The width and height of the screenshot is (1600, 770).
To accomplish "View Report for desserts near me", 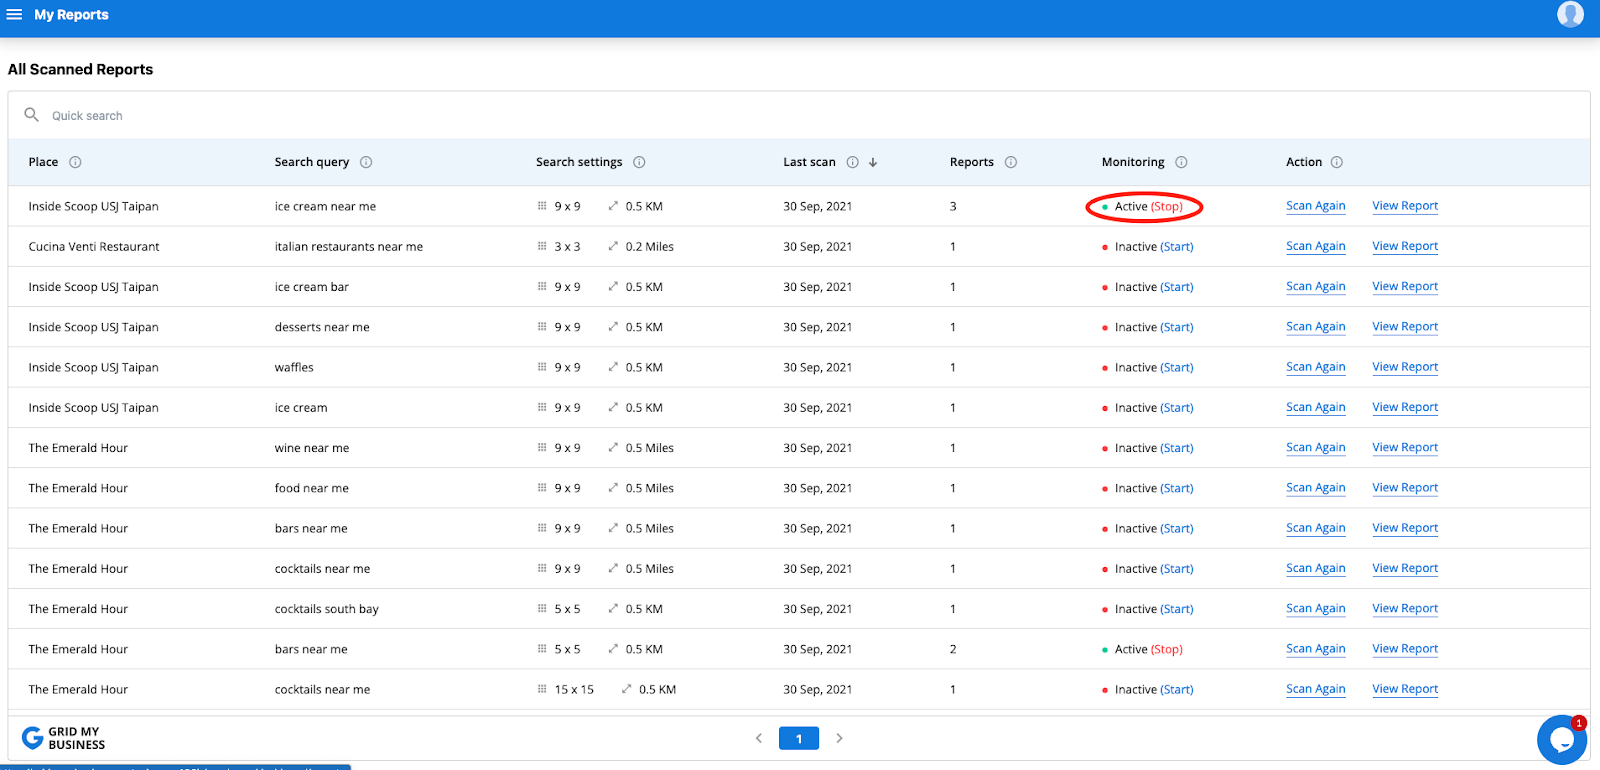I will (x=1405, y=327).
